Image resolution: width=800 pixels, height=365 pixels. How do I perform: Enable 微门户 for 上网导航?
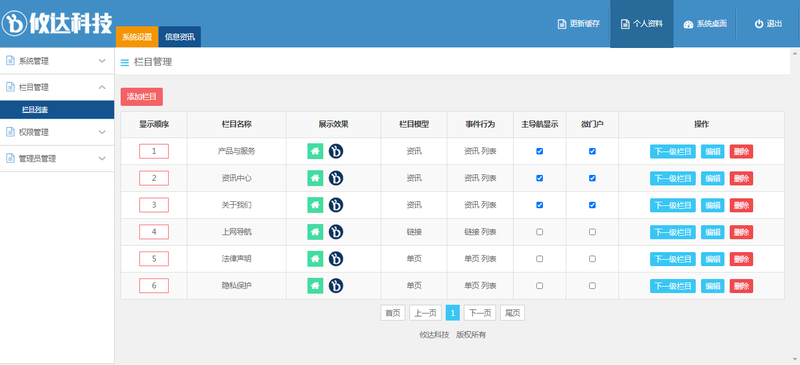592,232
